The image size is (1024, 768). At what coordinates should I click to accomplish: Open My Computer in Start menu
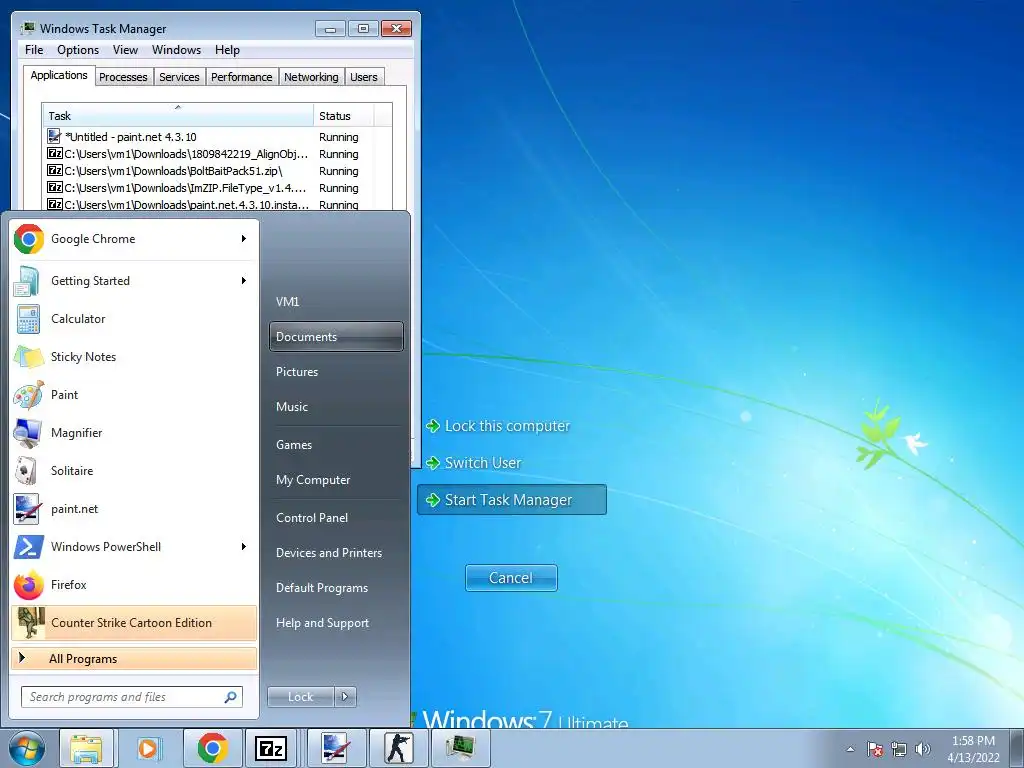[x=336, y=480]
